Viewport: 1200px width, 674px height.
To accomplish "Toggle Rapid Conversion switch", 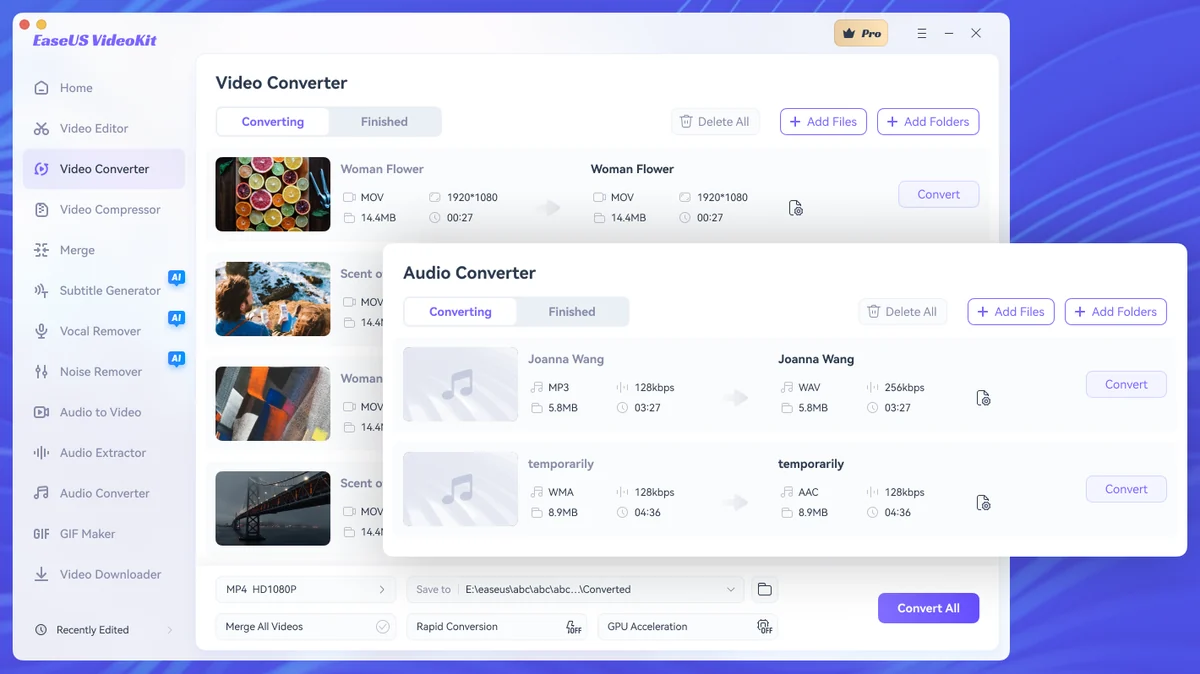I will point(574,627).
